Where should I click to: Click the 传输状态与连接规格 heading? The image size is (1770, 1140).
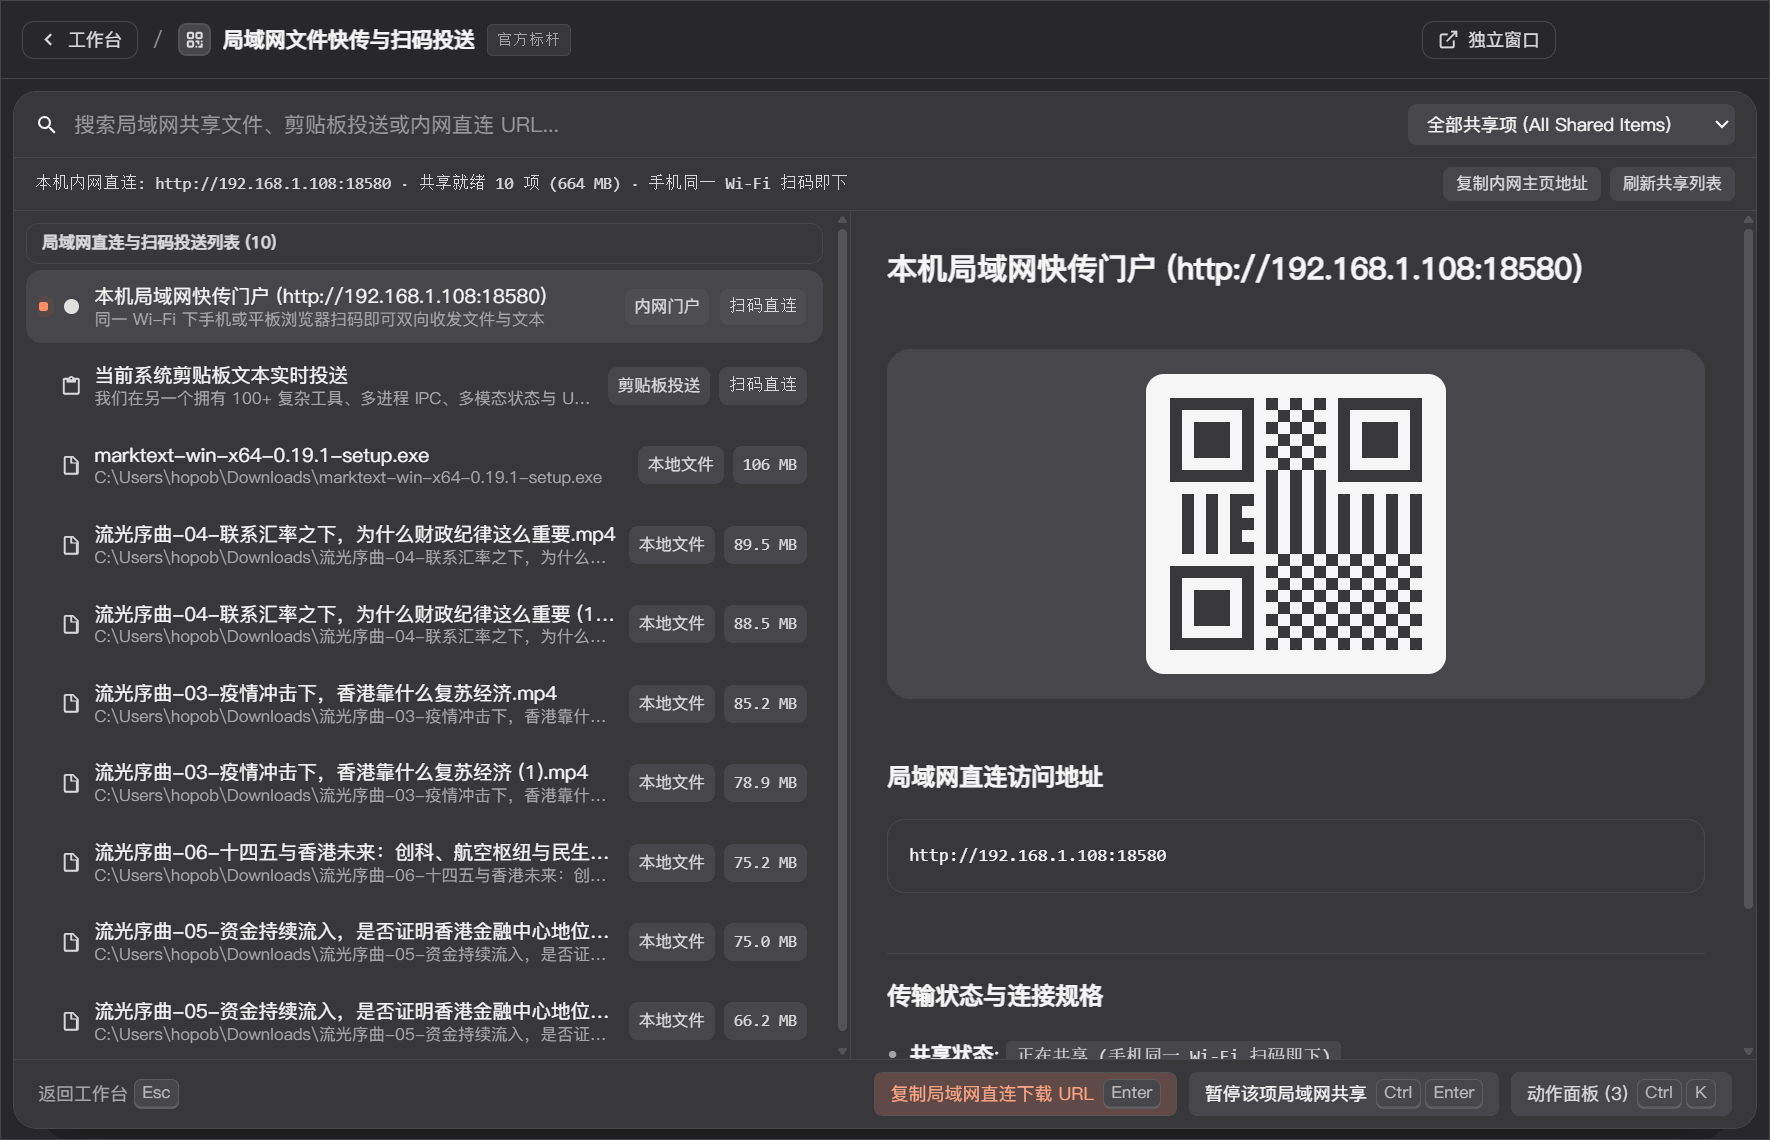(x=995, y=996)
